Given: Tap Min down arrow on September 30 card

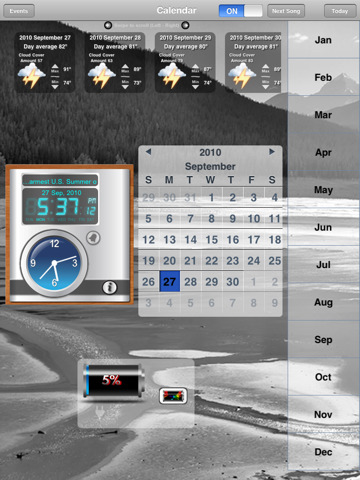Looking at the screenshot, I should pyautogui.click(x=265, y=87).
